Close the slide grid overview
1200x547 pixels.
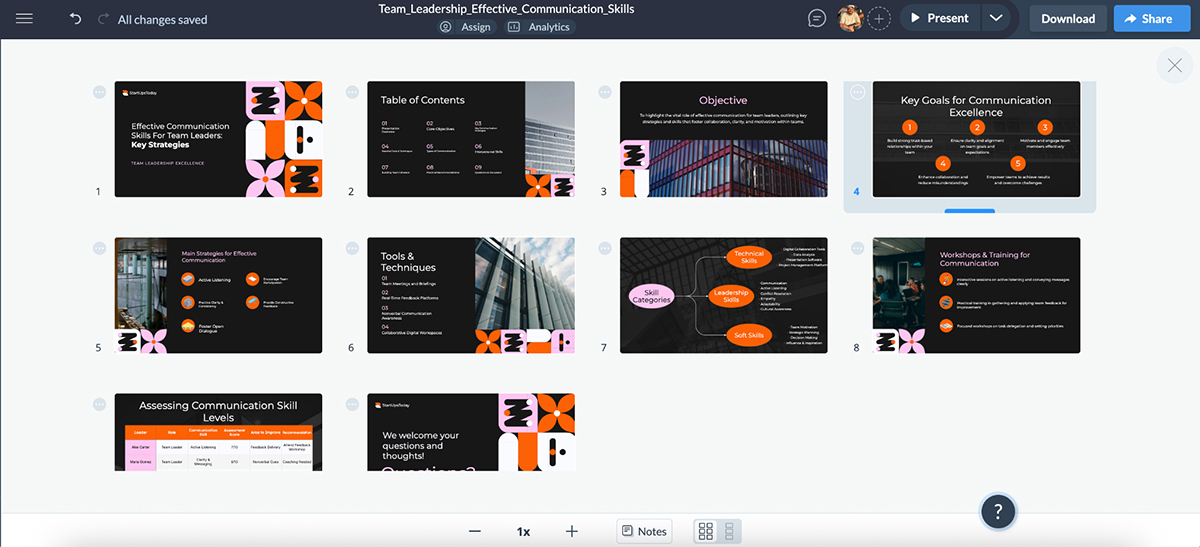1173,66
